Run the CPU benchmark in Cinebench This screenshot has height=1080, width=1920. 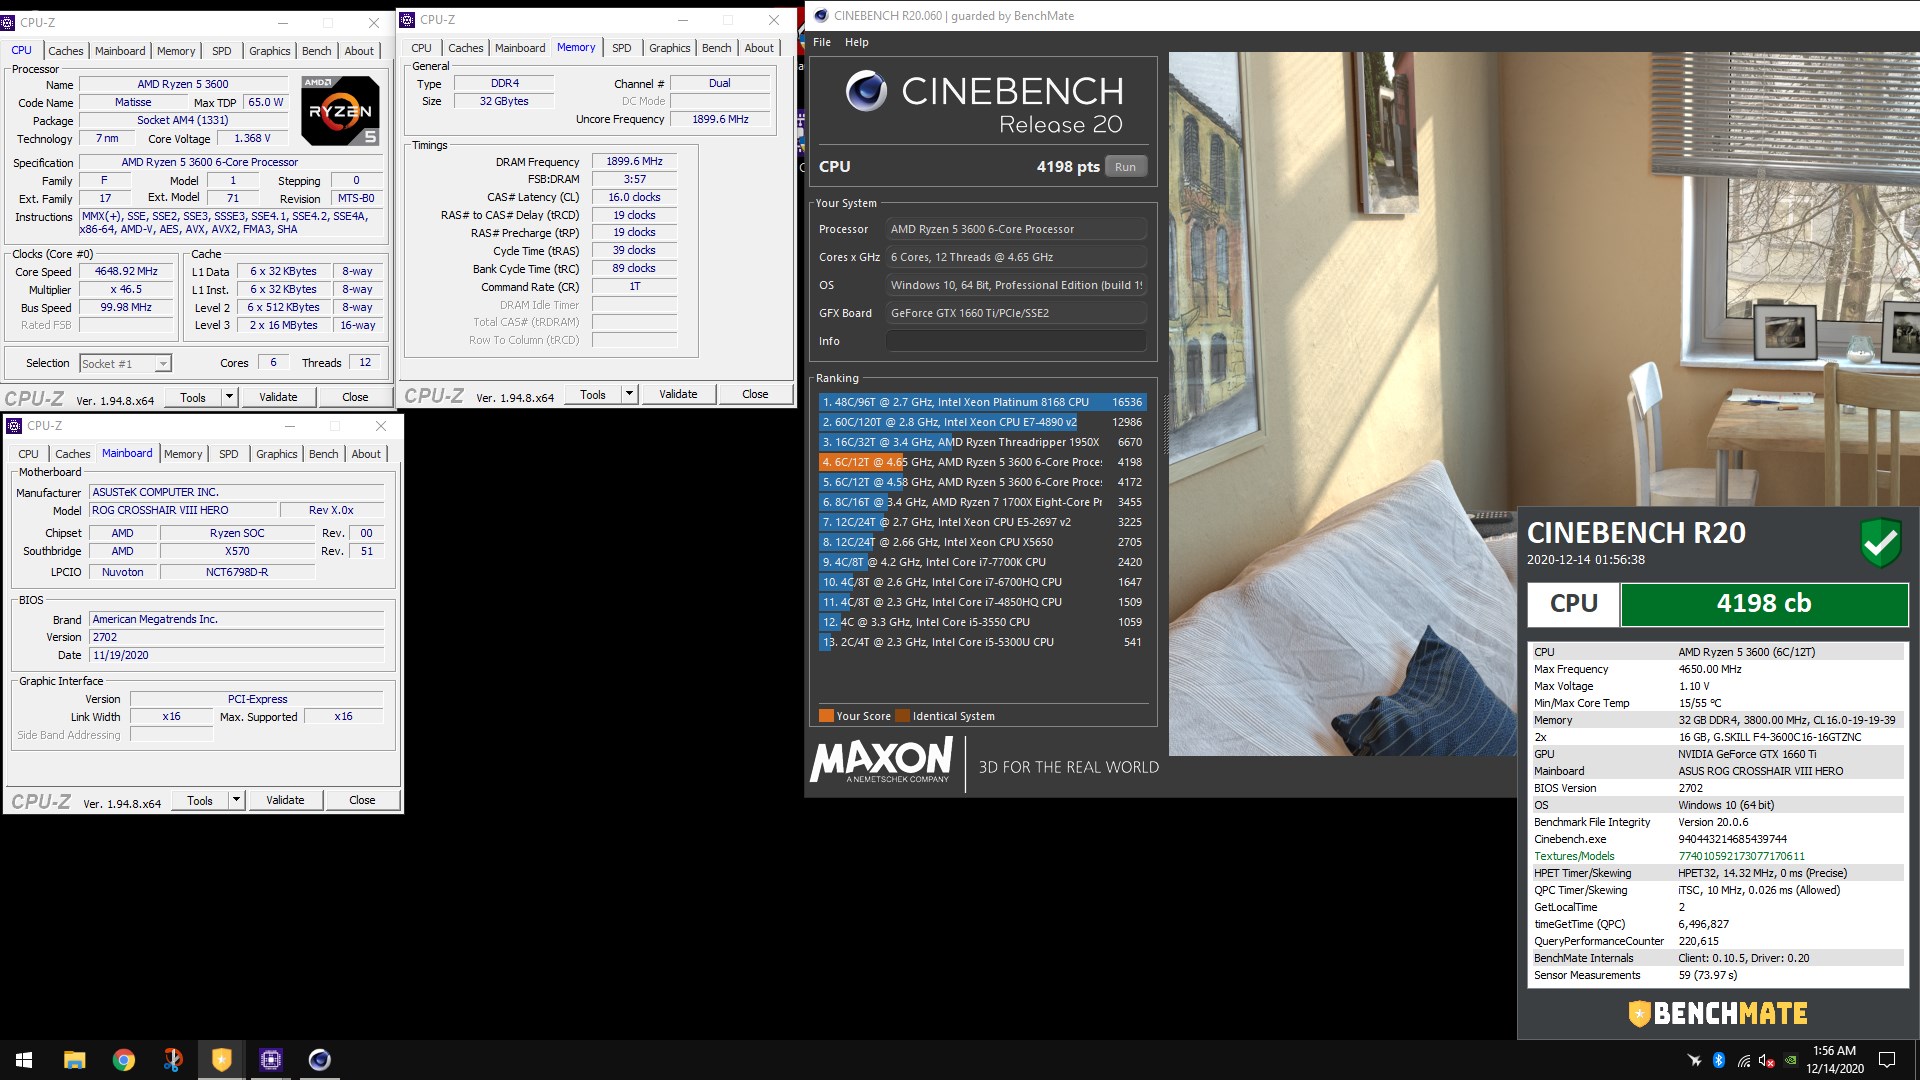click(x=1125, y=167)
